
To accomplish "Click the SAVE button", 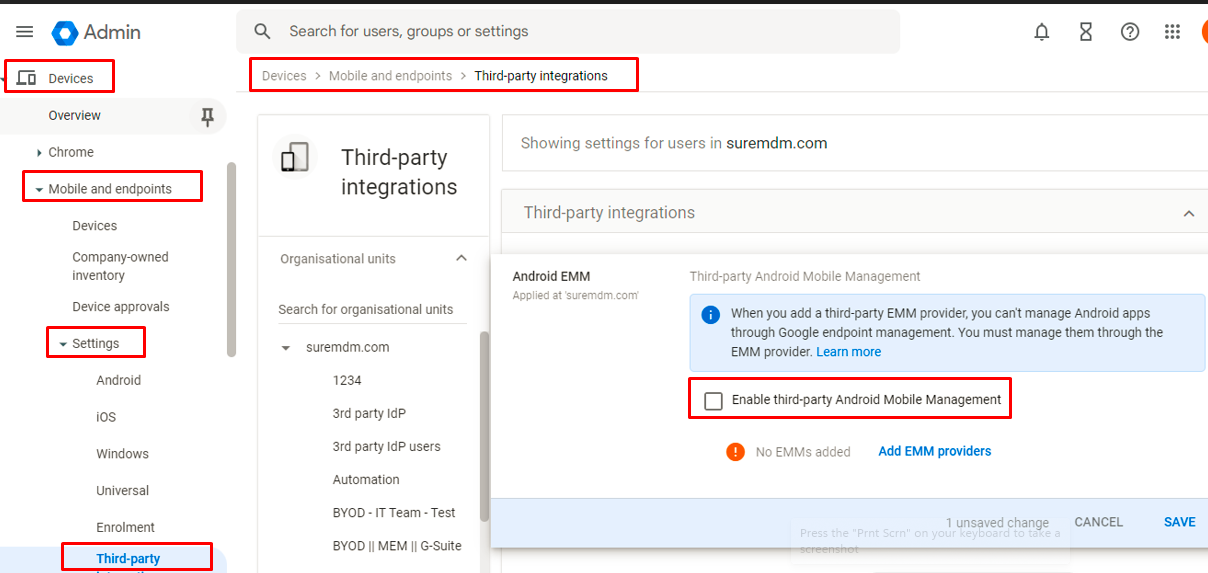I will pos(1180,522).
